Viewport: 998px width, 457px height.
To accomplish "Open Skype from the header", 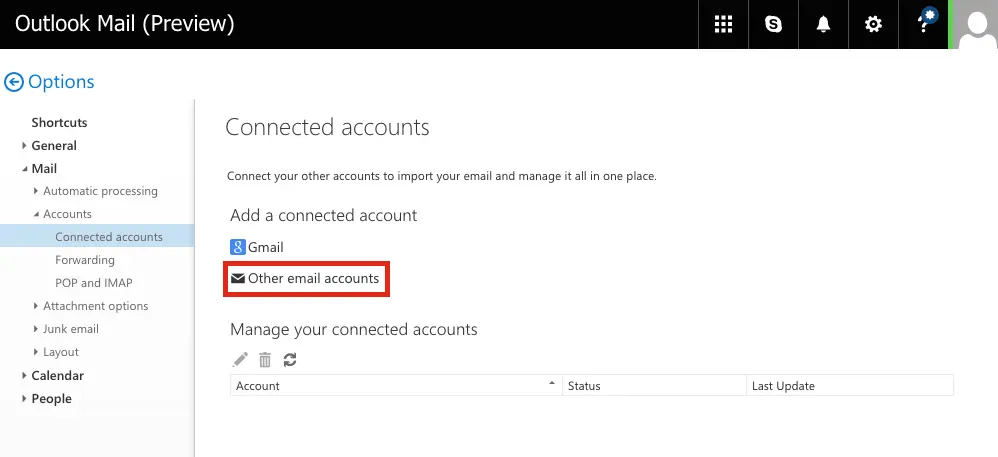I will [x=773, y=24].
